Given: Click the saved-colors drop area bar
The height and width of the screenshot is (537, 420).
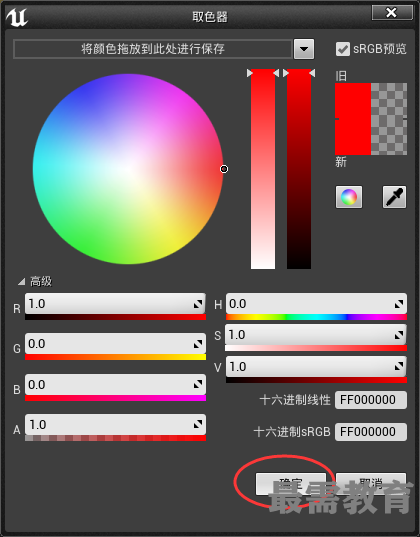Looking at the screenshot, I should coord(153,49).
